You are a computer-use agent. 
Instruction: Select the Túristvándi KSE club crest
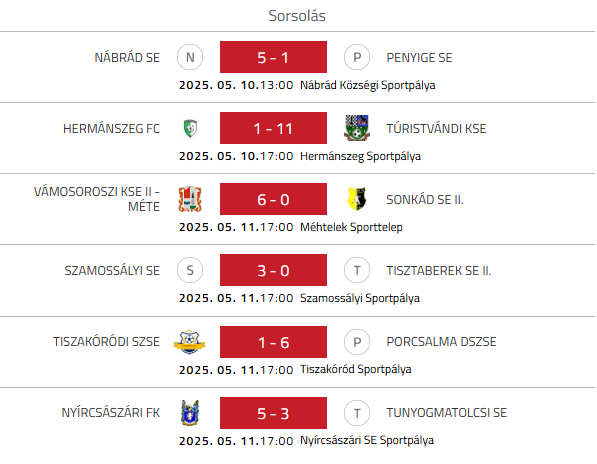(x=357, y=128)
